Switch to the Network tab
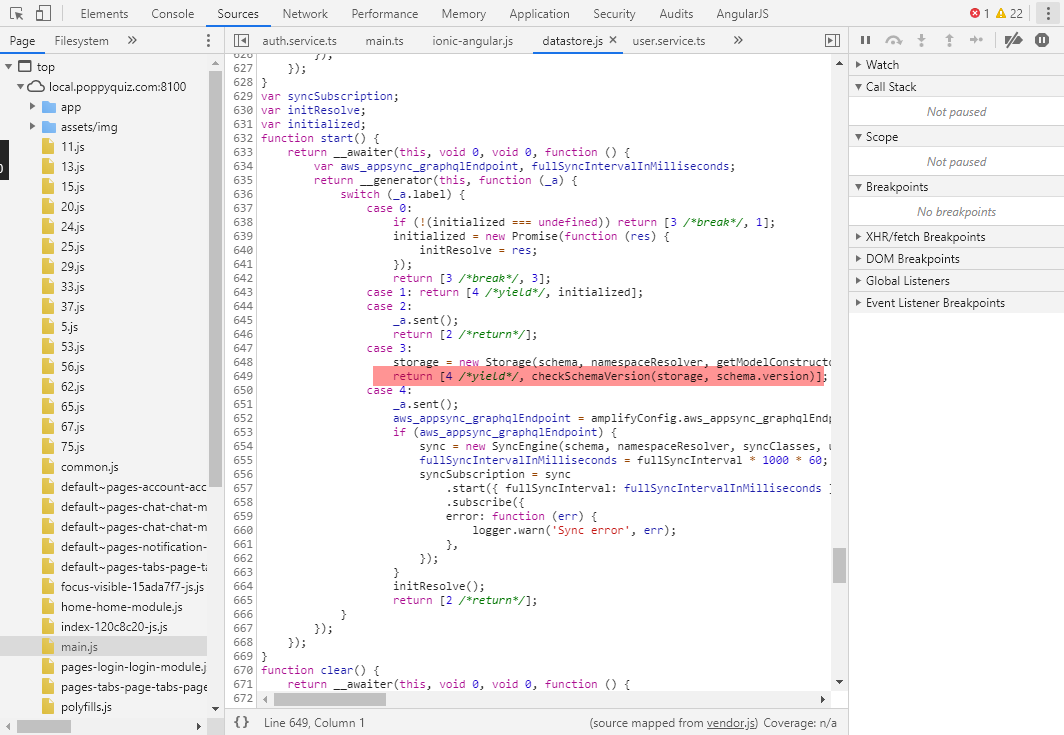The image size is (1064, 735). click(305, 14)
